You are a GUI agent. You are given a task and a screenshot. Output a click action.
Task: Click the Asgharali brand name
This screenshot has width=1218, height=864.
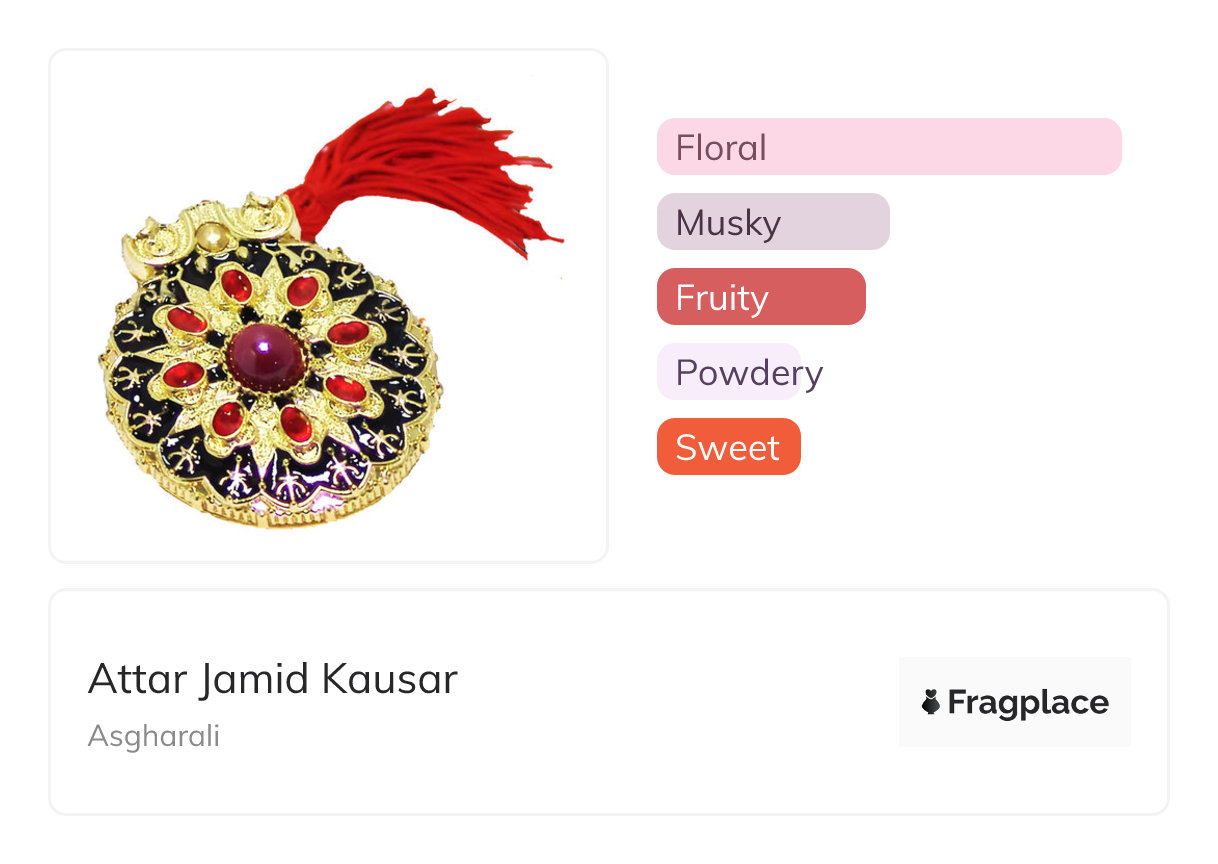[x=153, y=736]
